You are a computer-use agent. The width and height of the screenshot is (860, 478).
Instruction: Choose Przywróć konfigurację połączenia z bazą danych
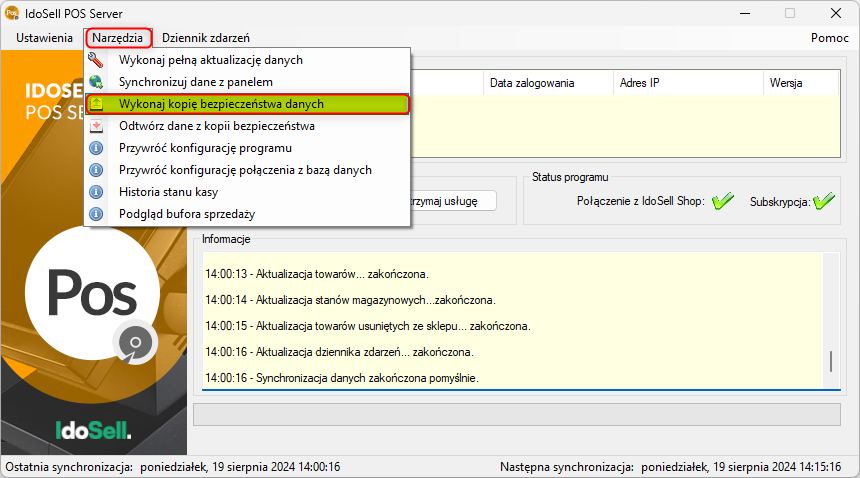pyautogui.click(x=247, y=170)
